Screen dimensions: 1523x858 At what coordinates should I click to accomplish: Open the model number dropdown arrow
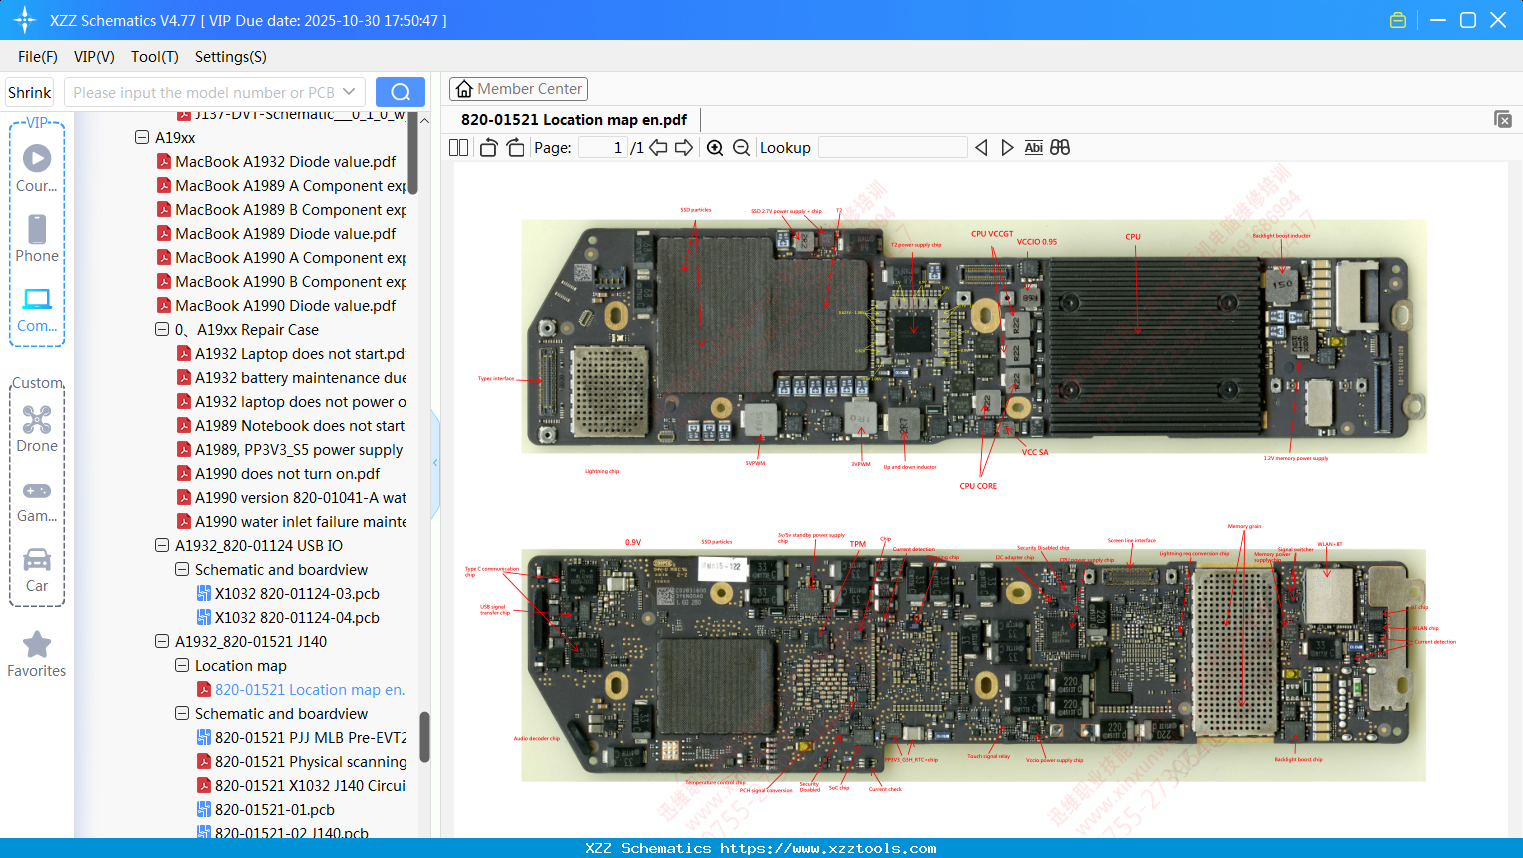point(349,92)
